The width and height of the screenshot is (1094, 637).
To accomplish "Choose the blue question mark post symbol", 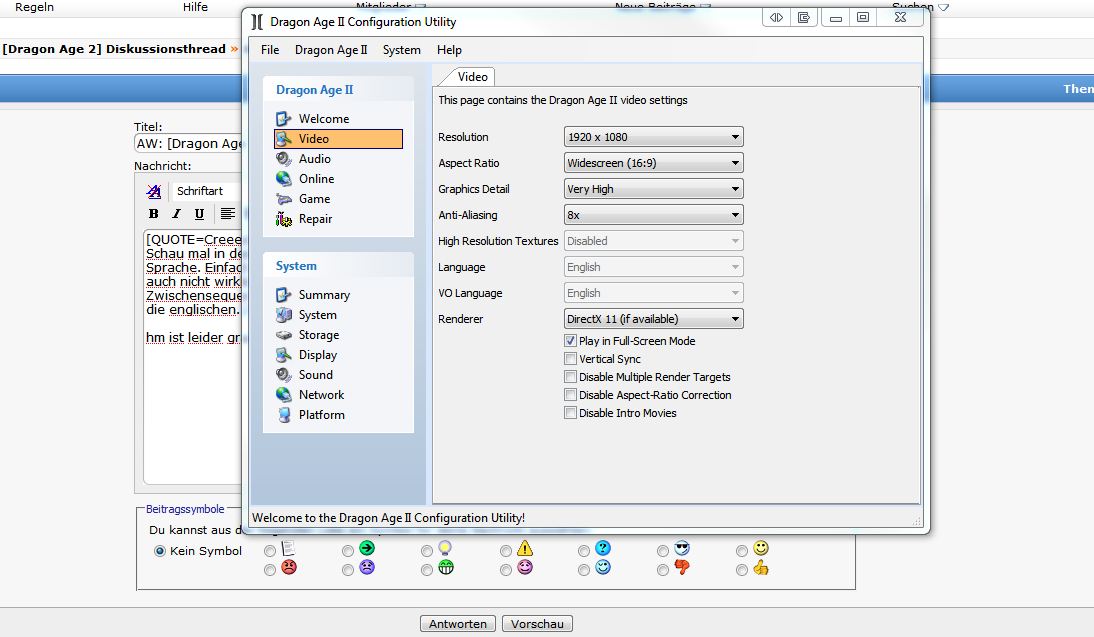I will (x=584, y=551).
